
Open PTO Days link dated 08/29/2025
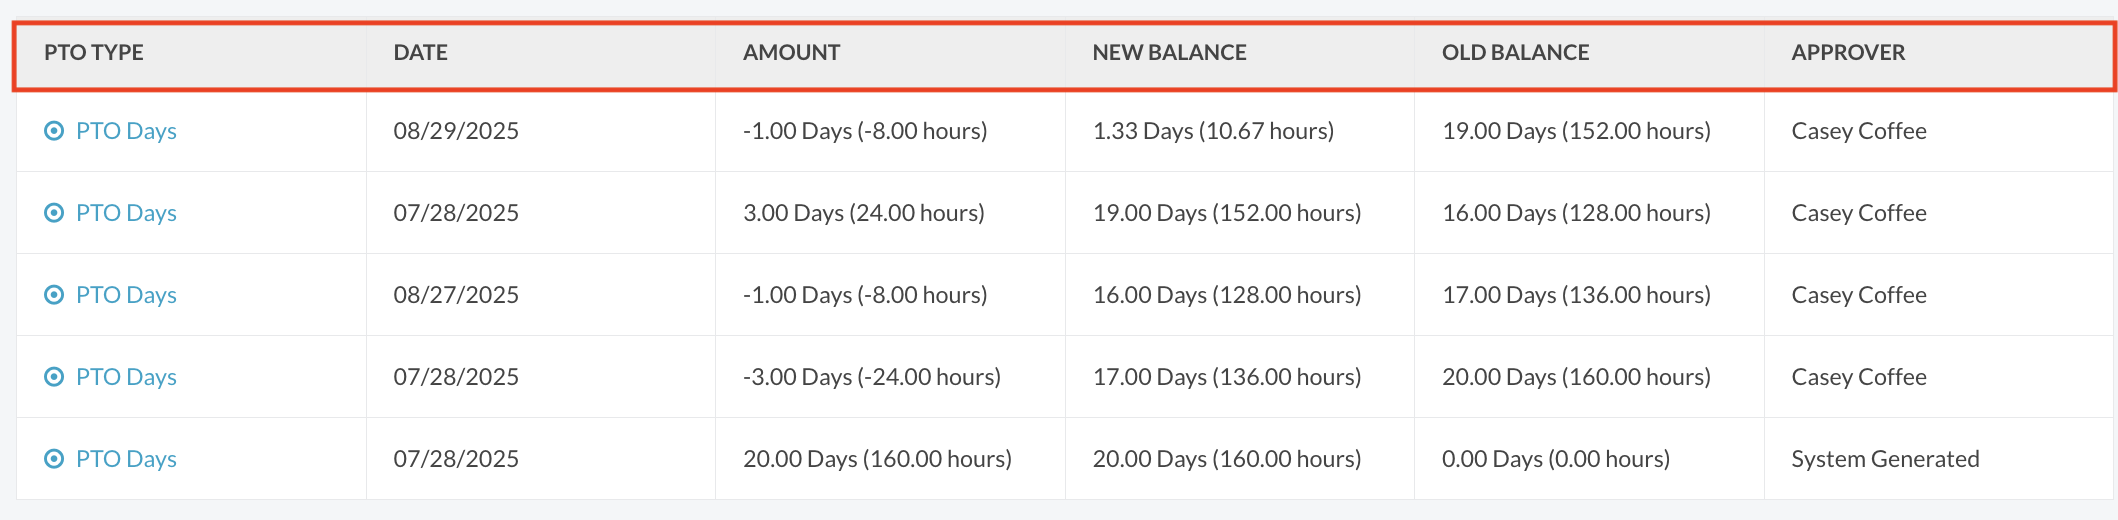click(x=126, y=131)
